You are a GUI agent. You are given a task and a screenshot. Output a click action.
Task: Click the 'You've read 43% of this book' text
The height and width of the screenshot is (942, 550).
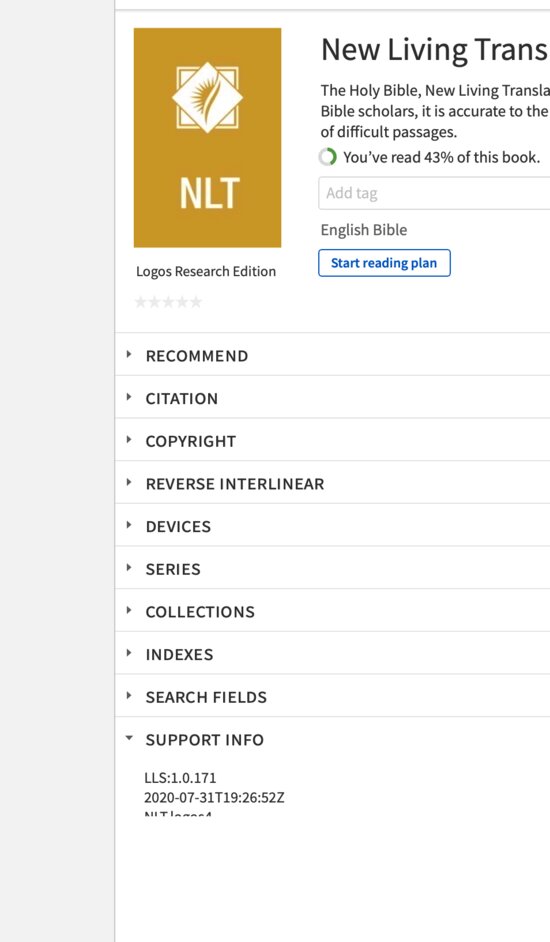pyautogui.click(x=441, y=157)
